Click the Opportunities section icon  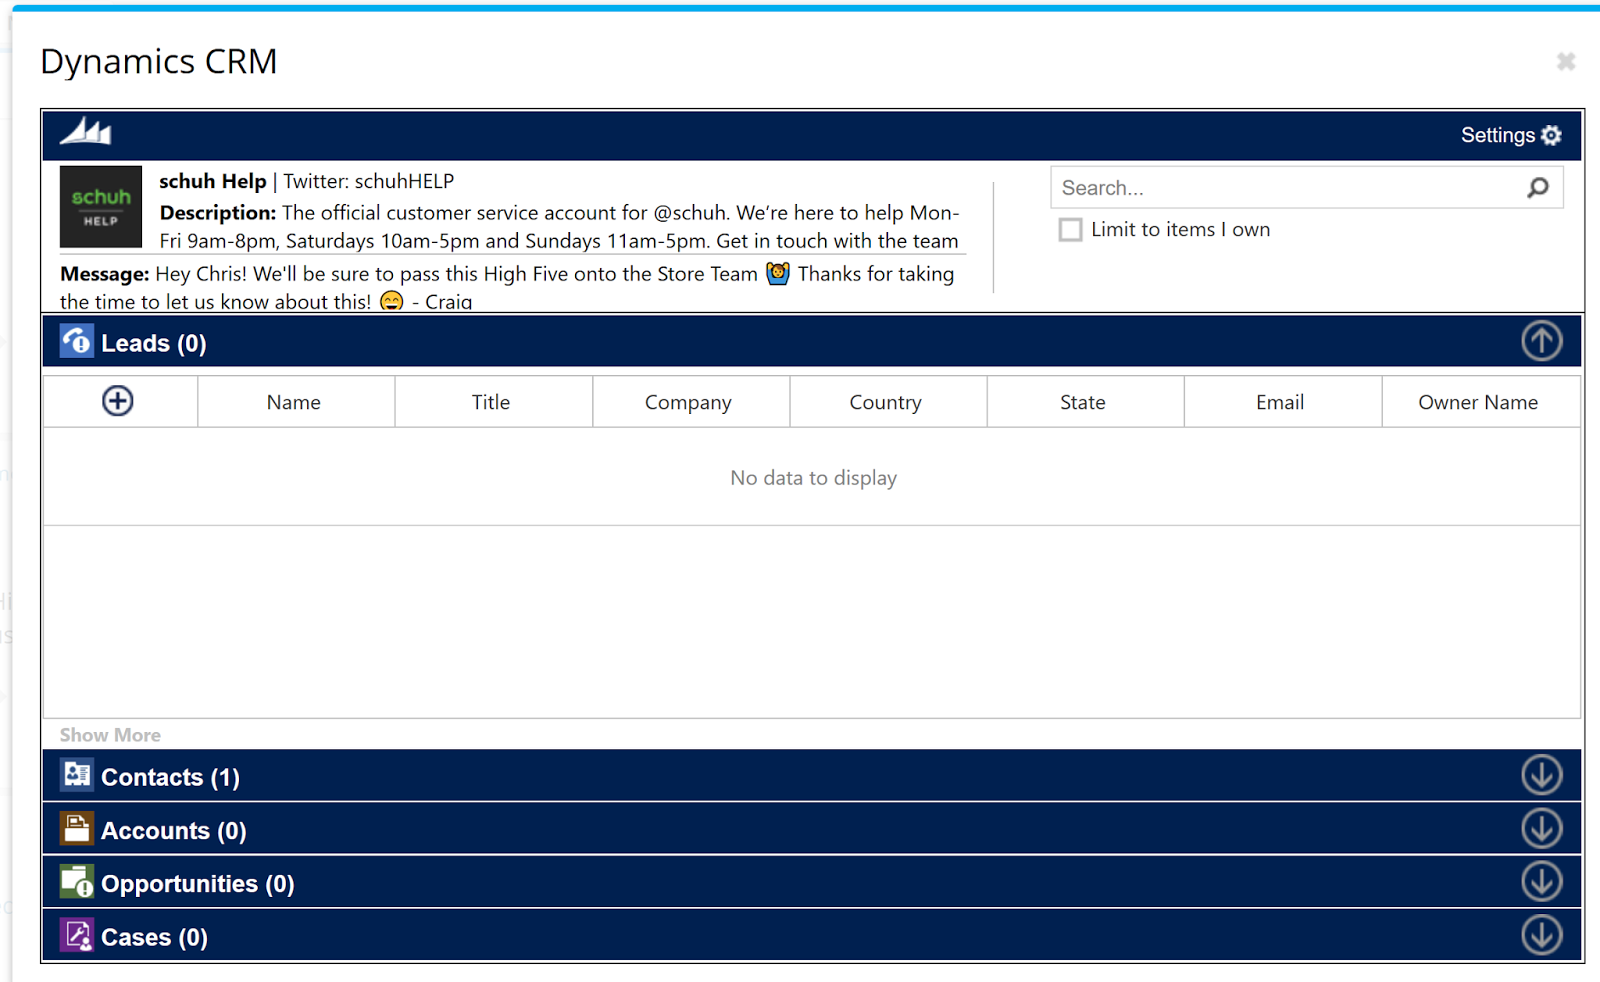(x=77, y=882)
